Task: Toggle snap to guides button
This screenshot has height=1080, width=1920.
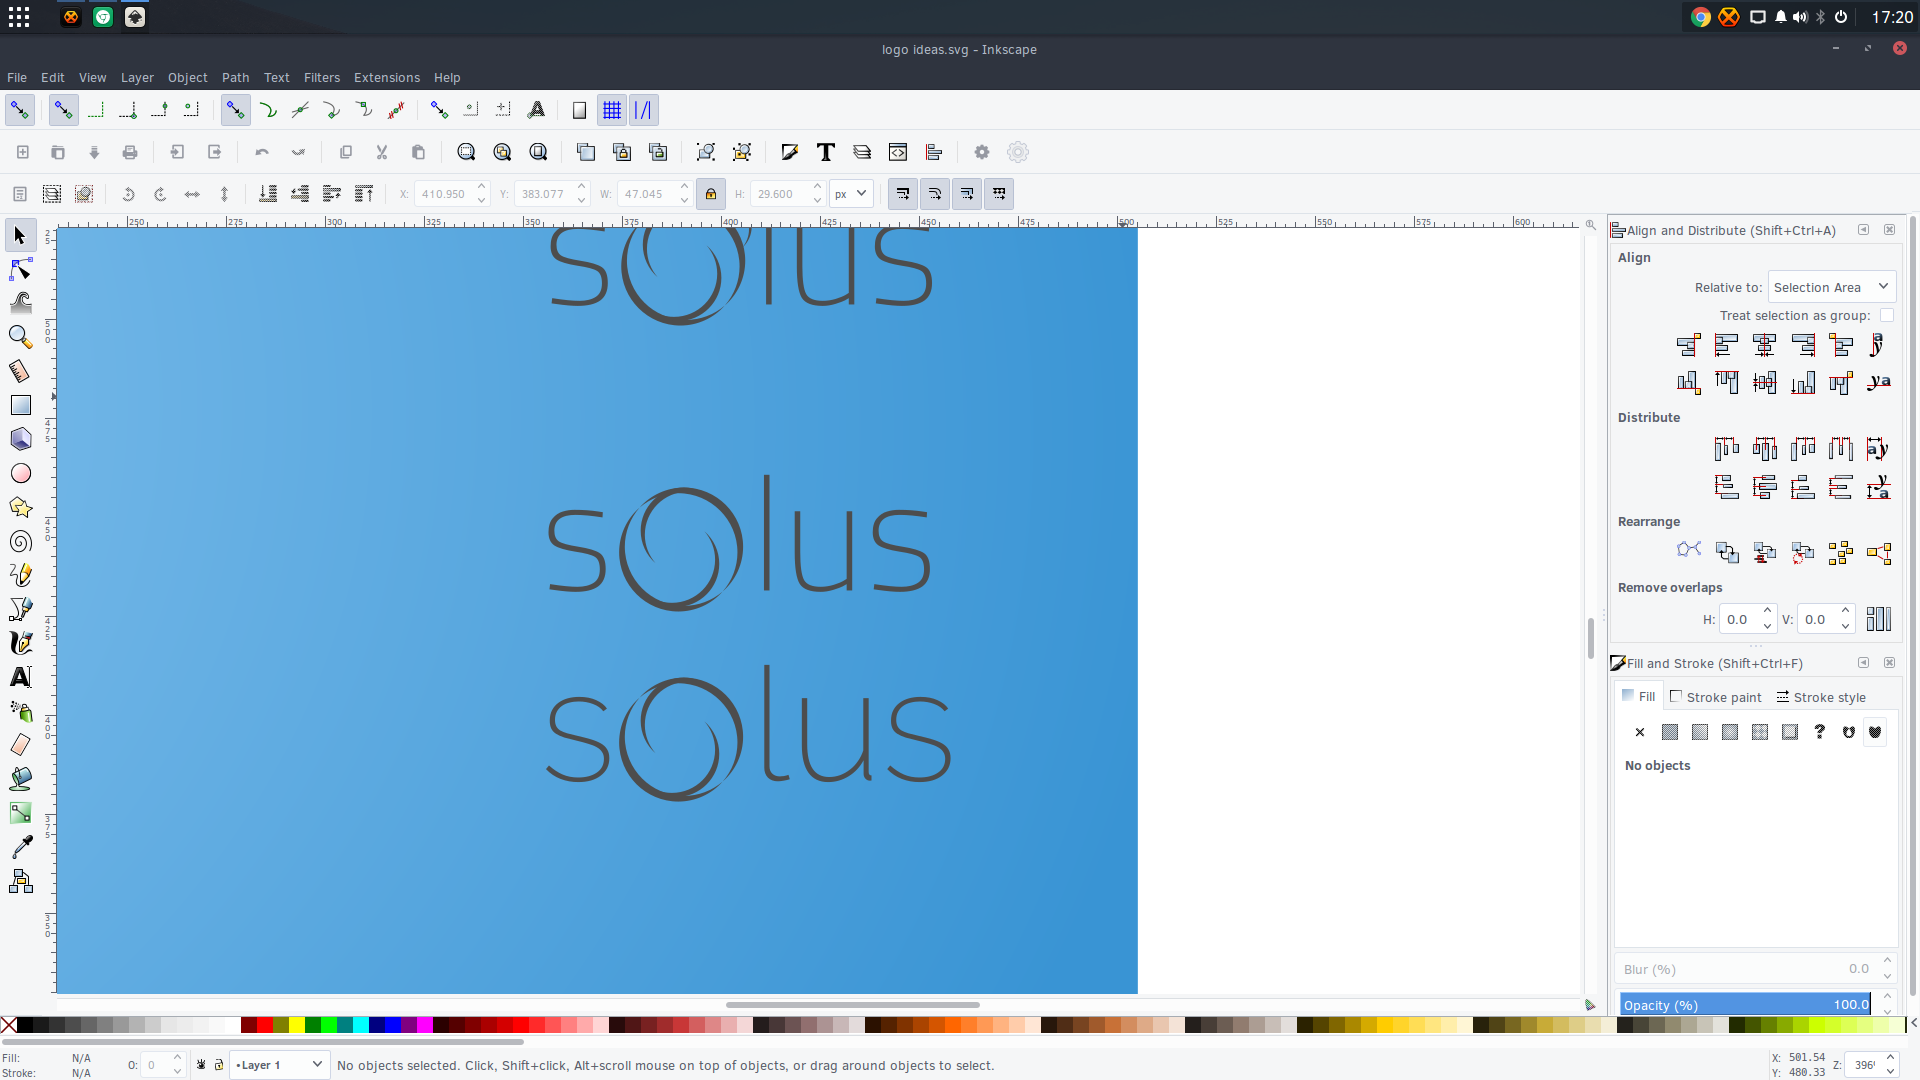Action: click(x=643, y=110)
